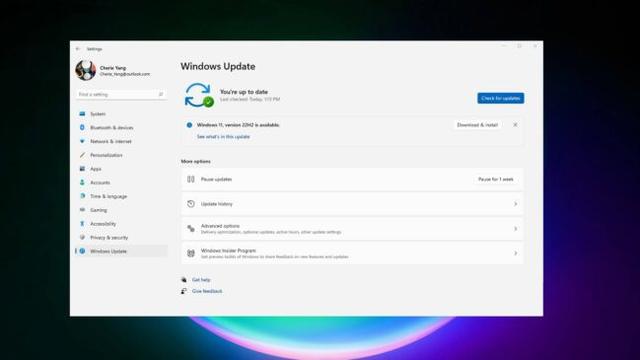Click the Bluetooth & devices icon
The width and height of the screenshot is (640, 360).
[82, 127]
